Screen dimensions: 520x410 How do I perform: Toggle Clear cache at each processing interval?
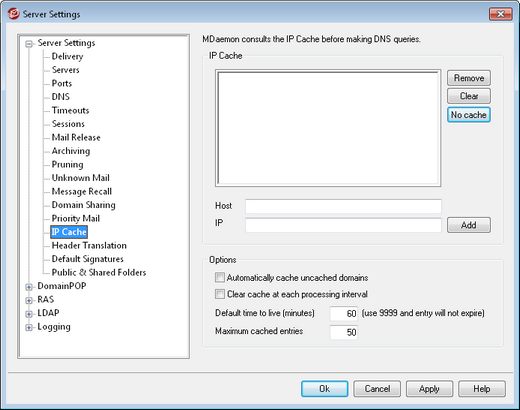tap(220, 294)
